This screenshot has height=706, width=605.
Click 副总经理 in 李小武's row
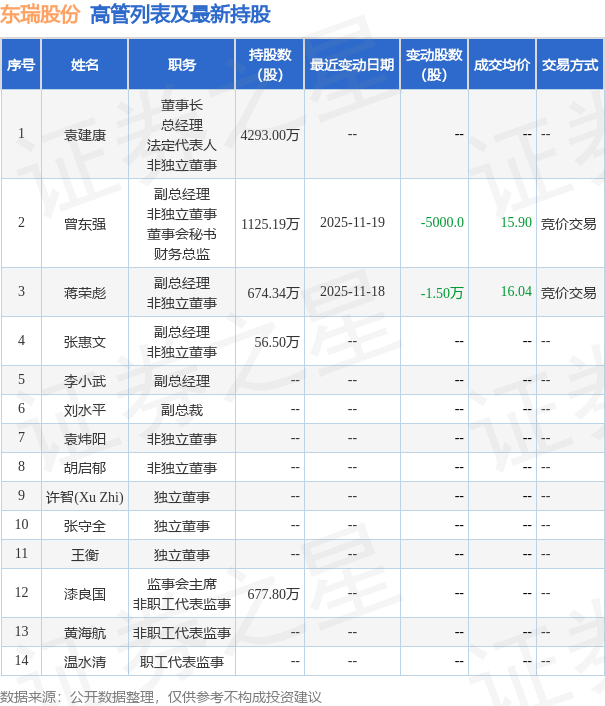(182, 381)
